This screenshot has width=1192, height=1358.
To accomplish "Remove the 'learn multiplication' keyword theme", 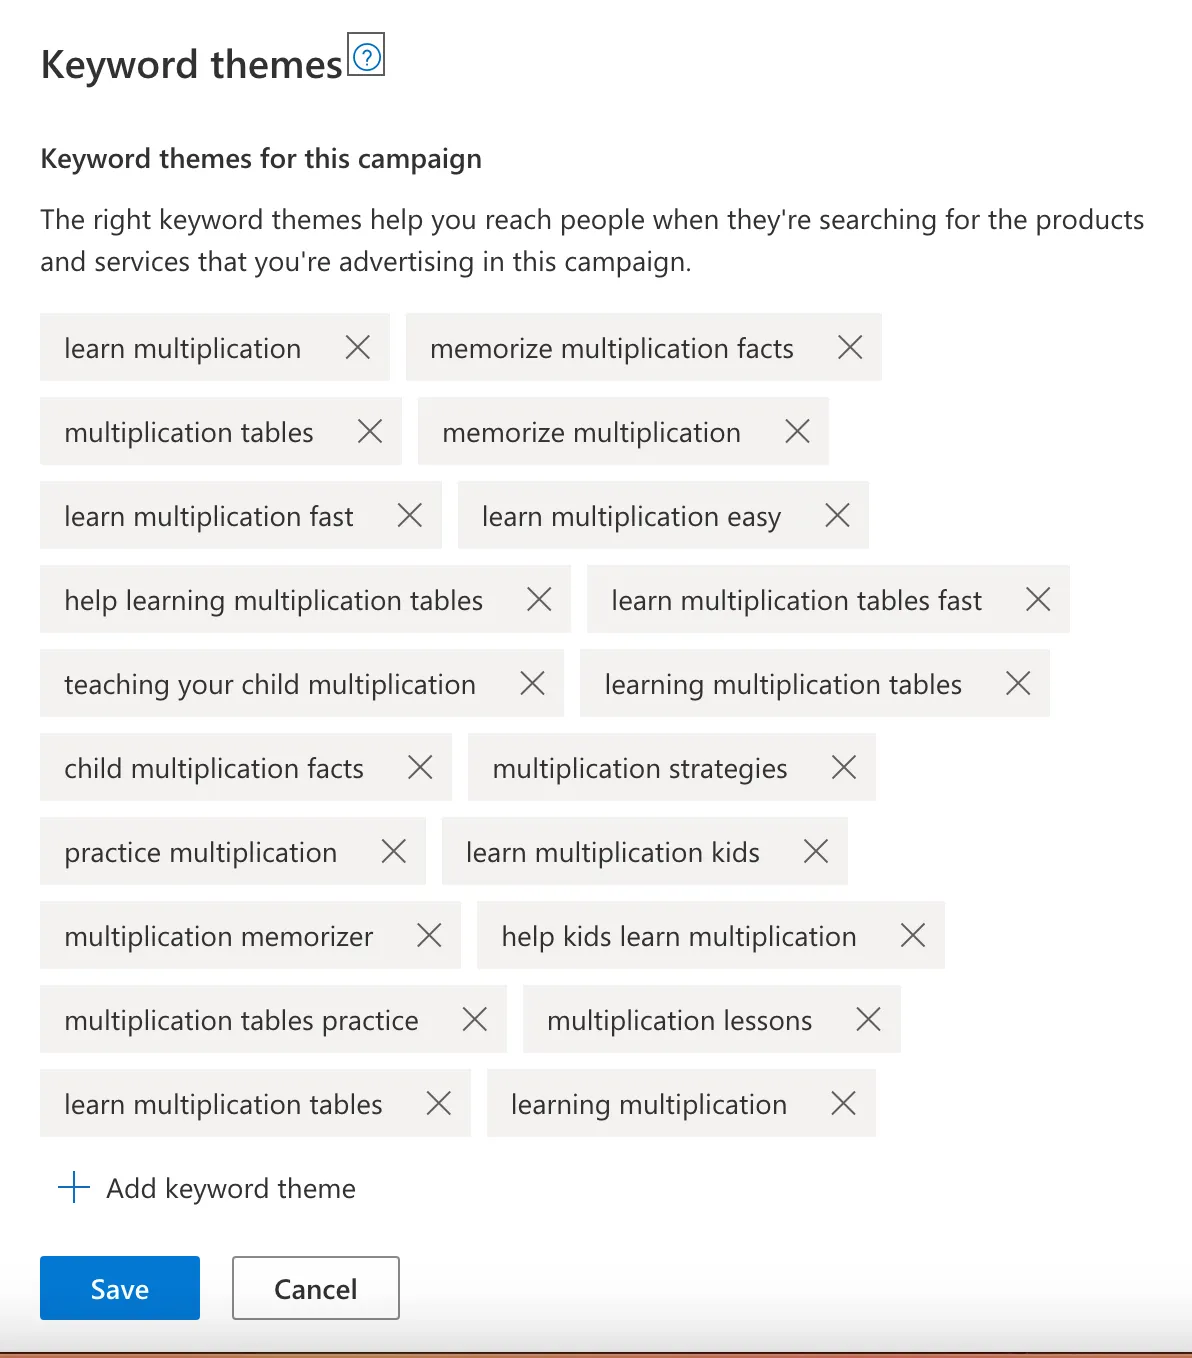I will (358, 347).
